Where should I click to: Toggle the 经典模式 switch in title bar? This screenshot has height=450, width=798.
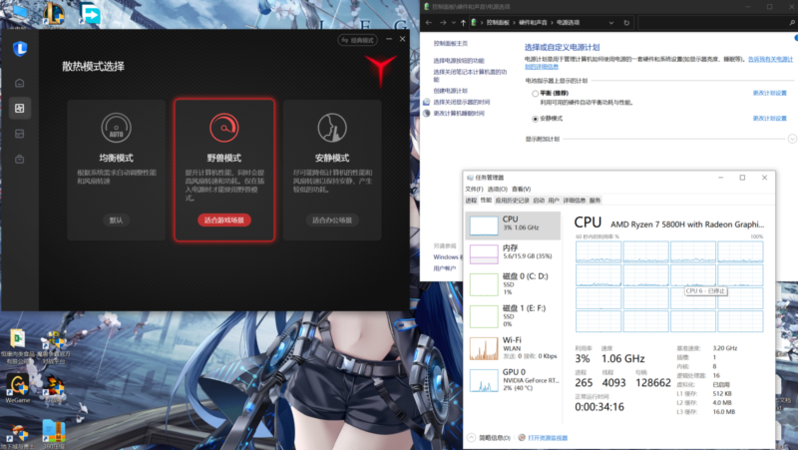358,40
